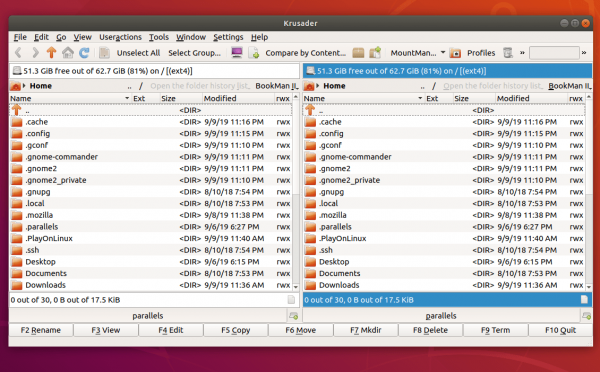
Task: Click the up-arrow parent directory entry in left panel
Action: click(150, 110)
